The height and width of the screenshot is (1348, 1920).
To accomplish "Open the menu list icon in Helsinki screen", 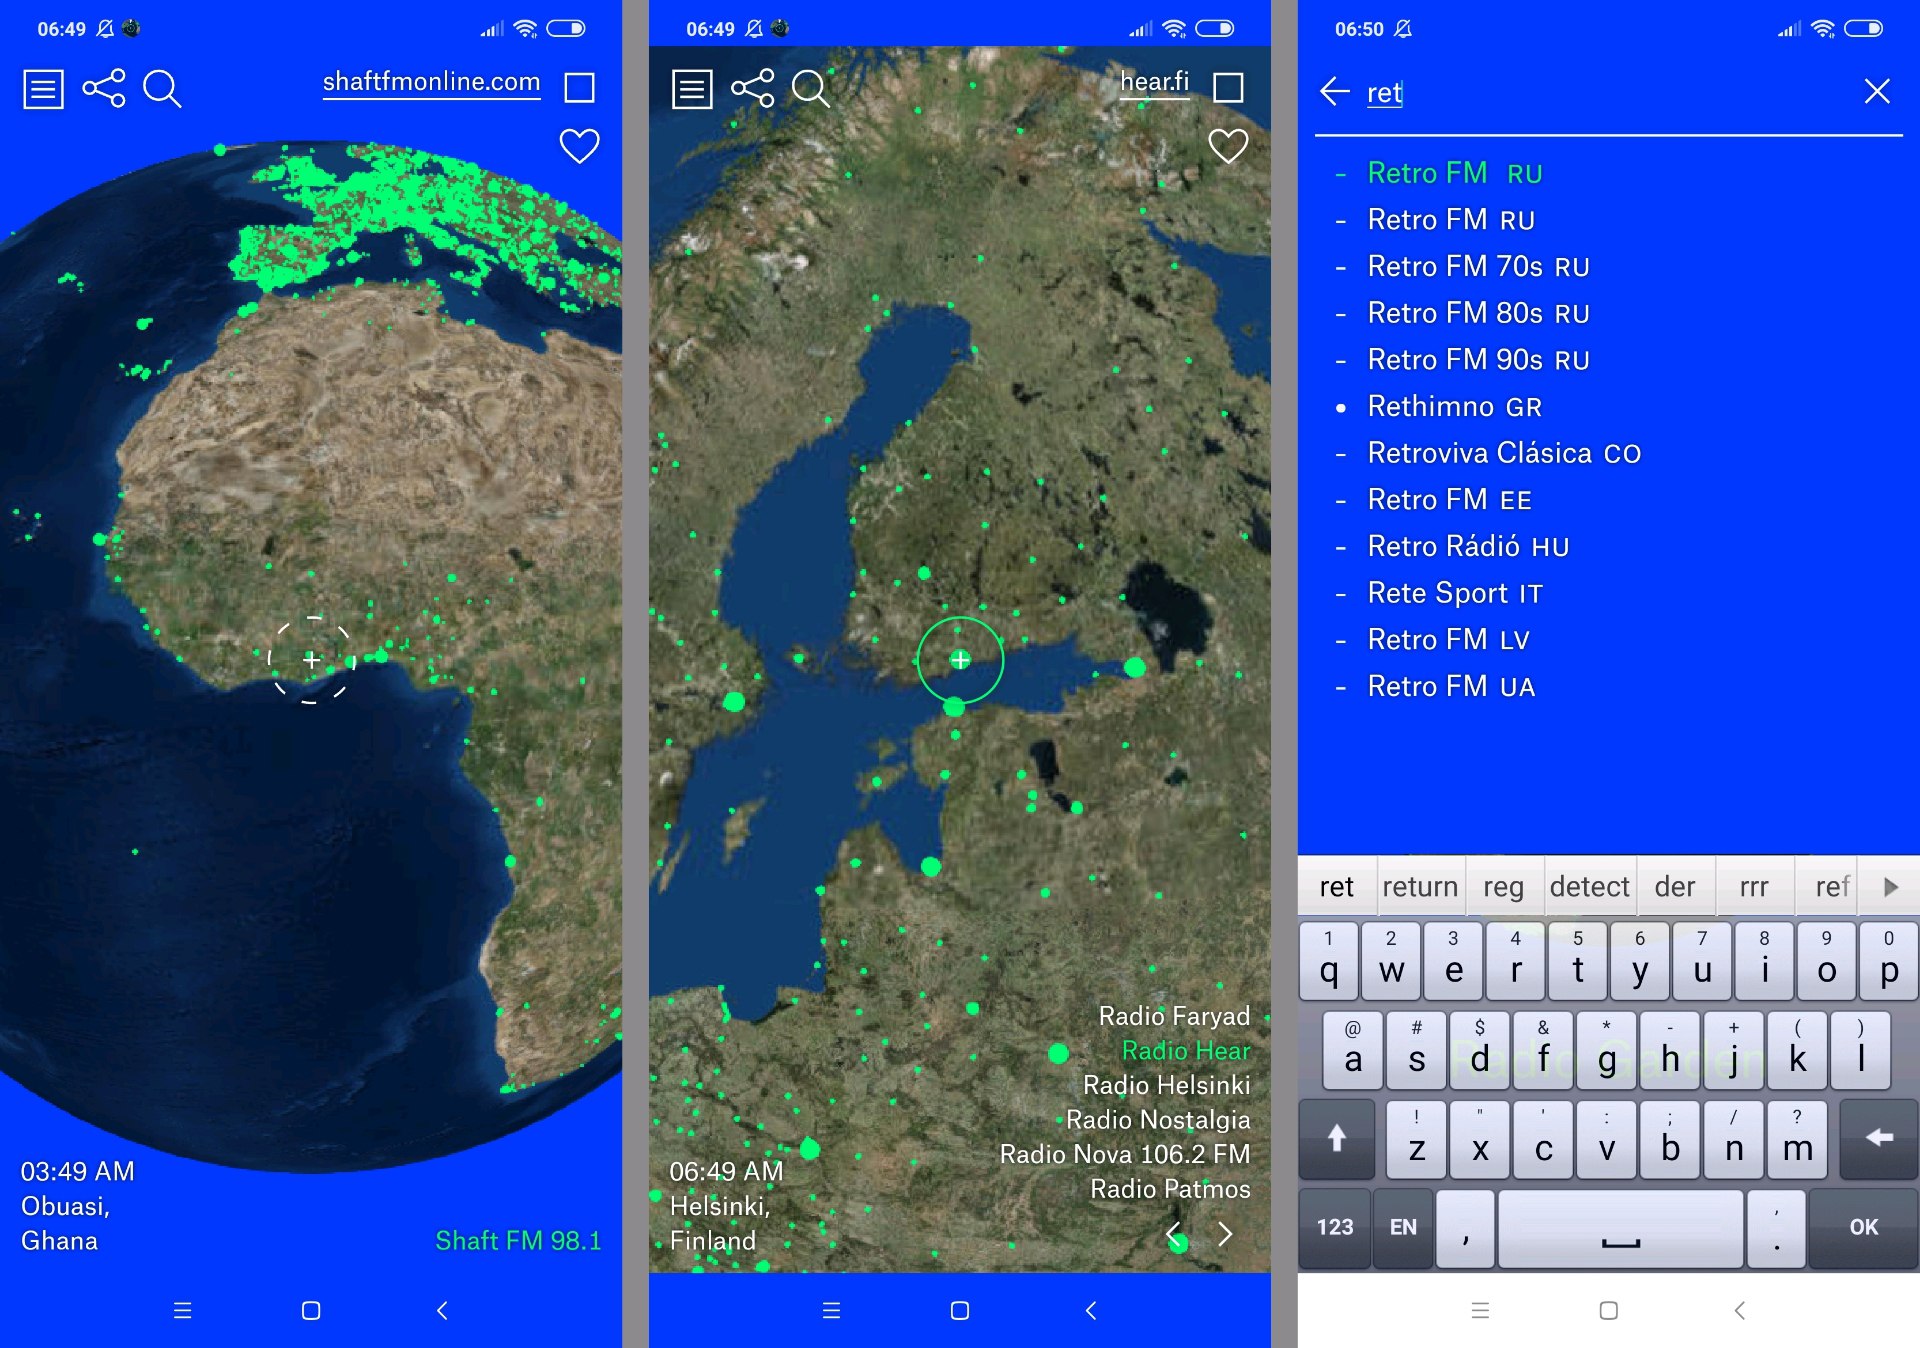I will (692, 89).
